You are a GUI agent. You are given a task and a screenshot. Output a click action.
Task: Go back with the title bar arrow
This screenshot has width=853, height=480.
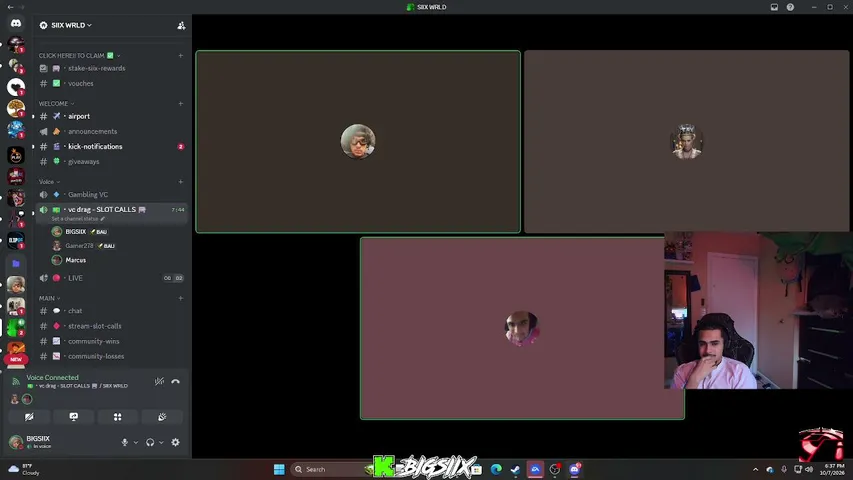pyautogui.click(x=10, y=7)
